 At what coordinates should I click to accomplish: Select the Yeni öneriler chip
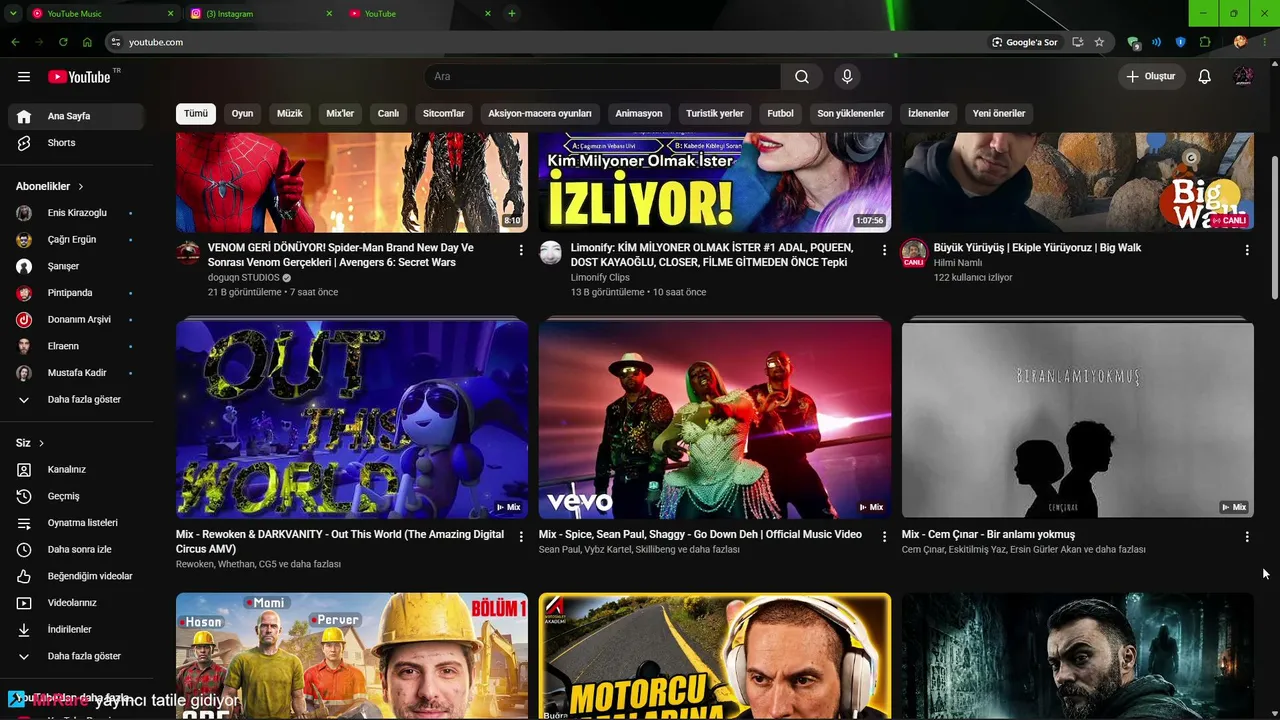(x=999, y=114)
